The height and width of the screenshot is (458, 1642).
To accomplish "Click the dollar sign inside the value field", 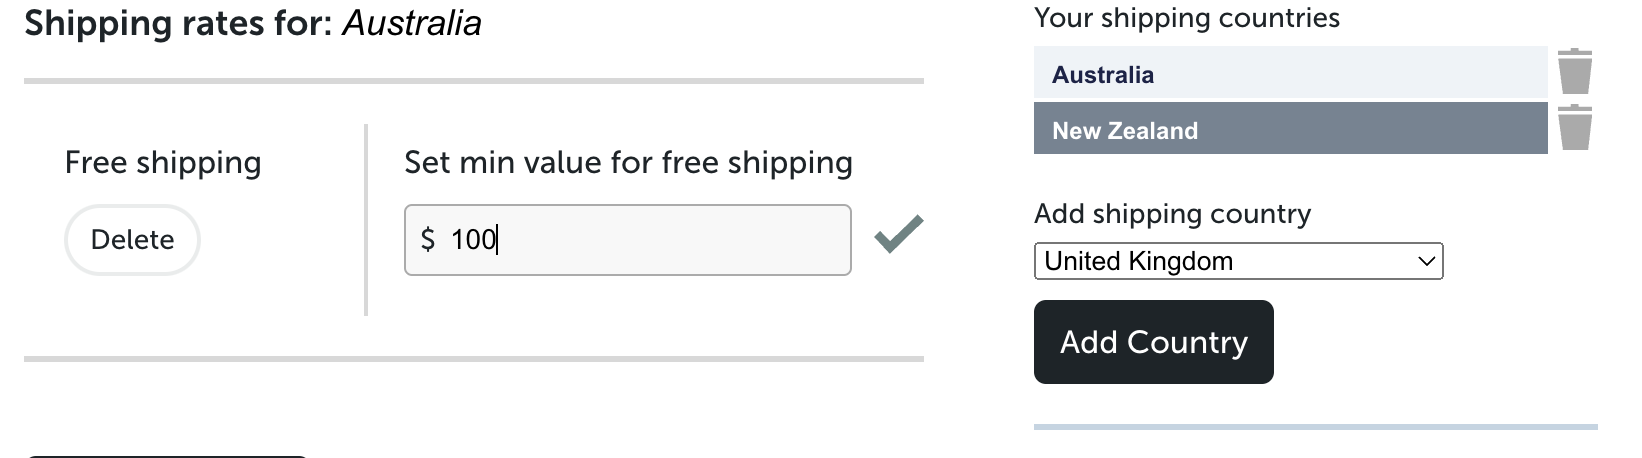I will (x=428, y=239).
